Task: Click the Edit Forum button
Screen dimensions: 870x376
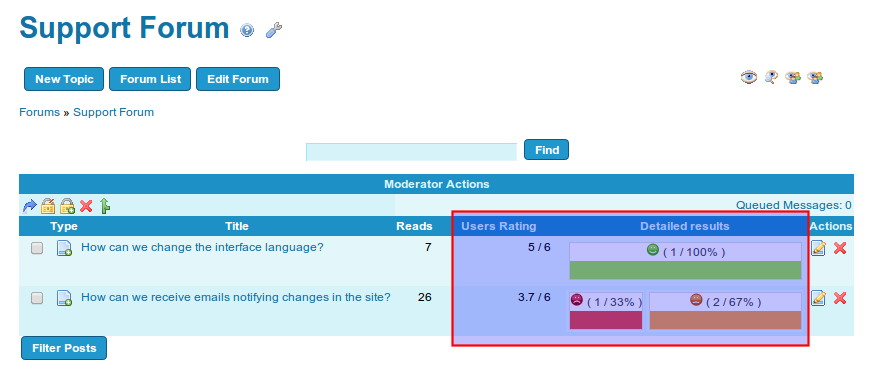Action: pos(238,79)
